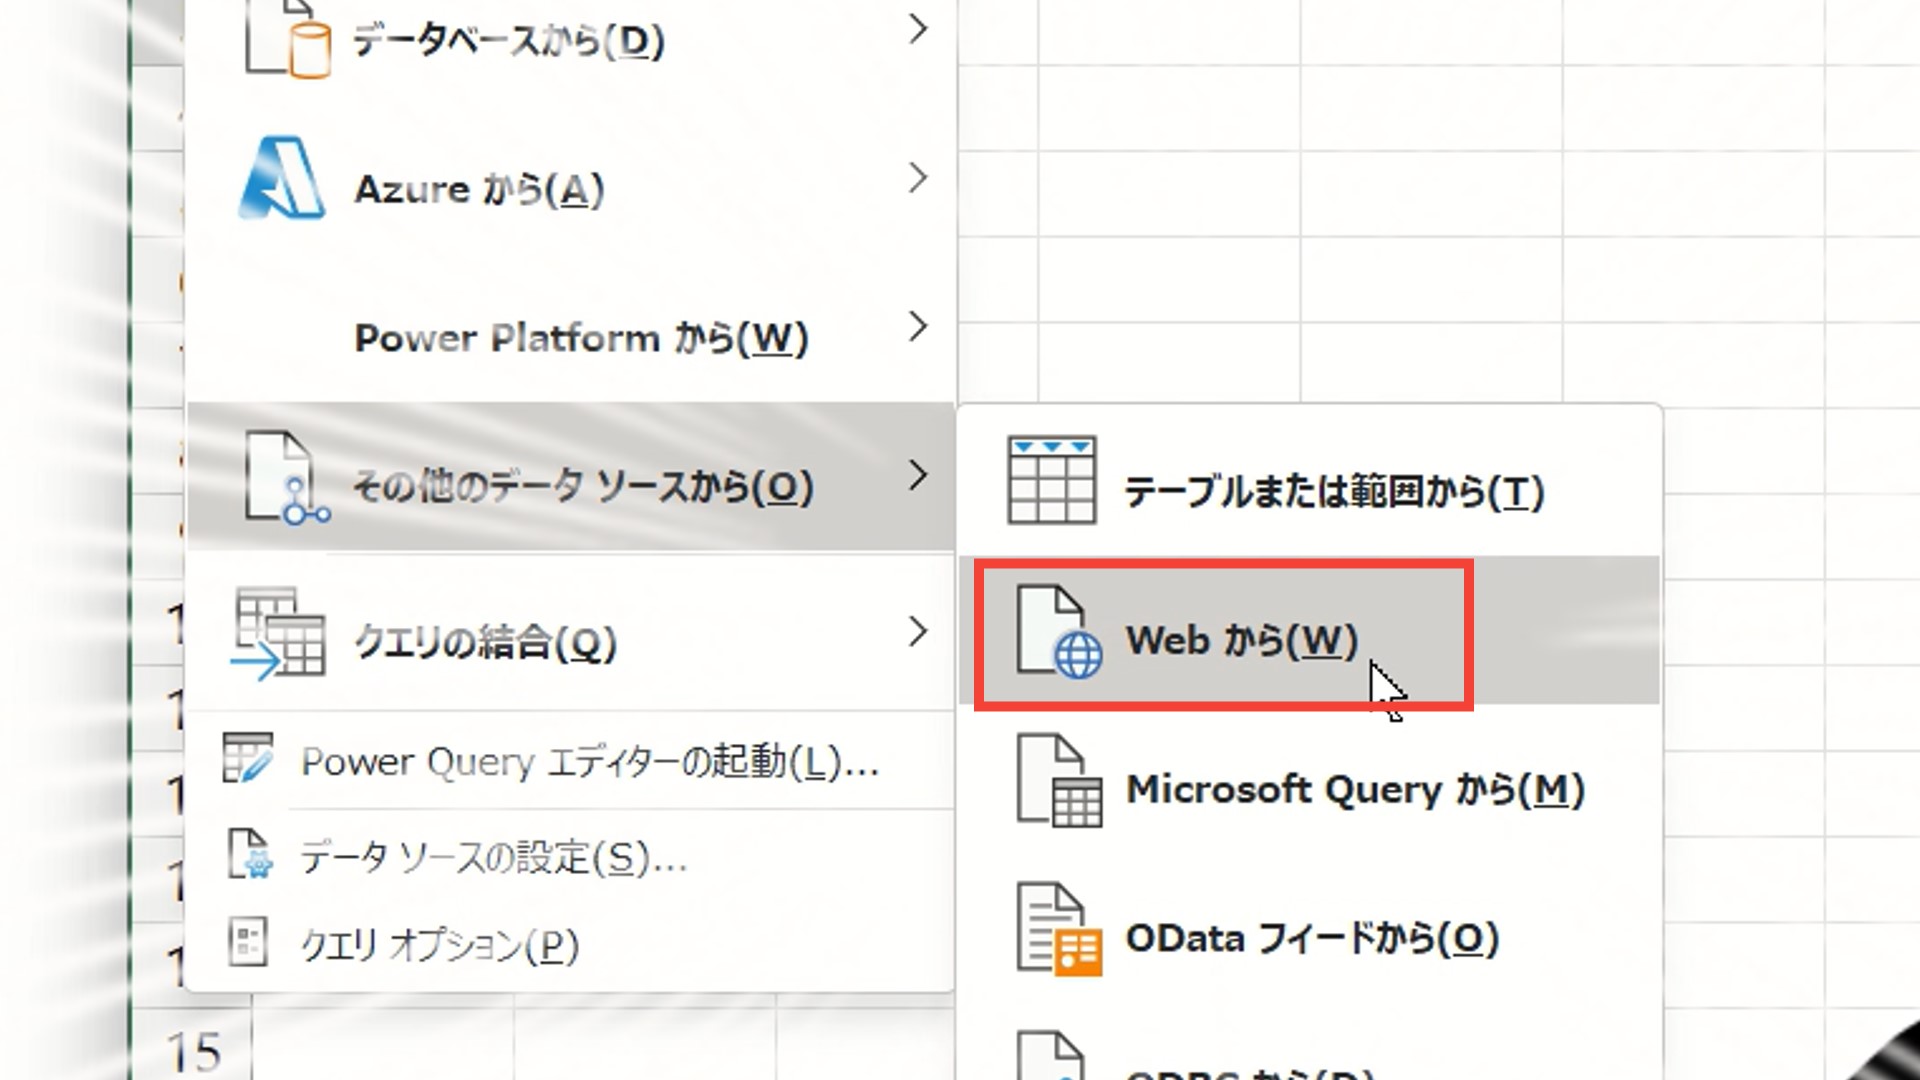Expand the Power Platform から submenu chevron
The width and height of the screenshot is (1920, 1080).
coord(917,327)
